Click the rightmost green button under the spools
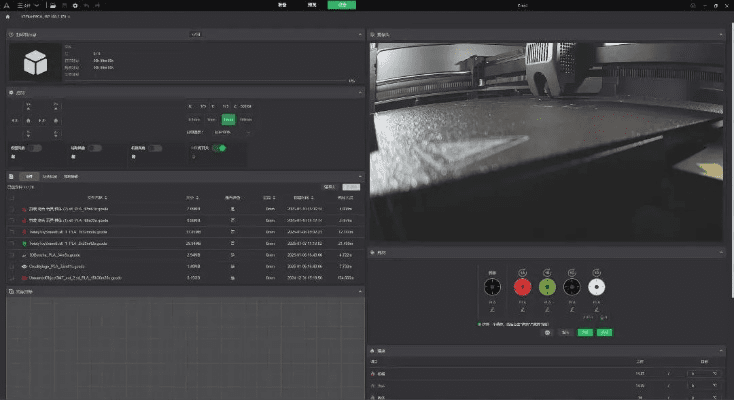This screenshot has height=400, width=734. point(604,332)
